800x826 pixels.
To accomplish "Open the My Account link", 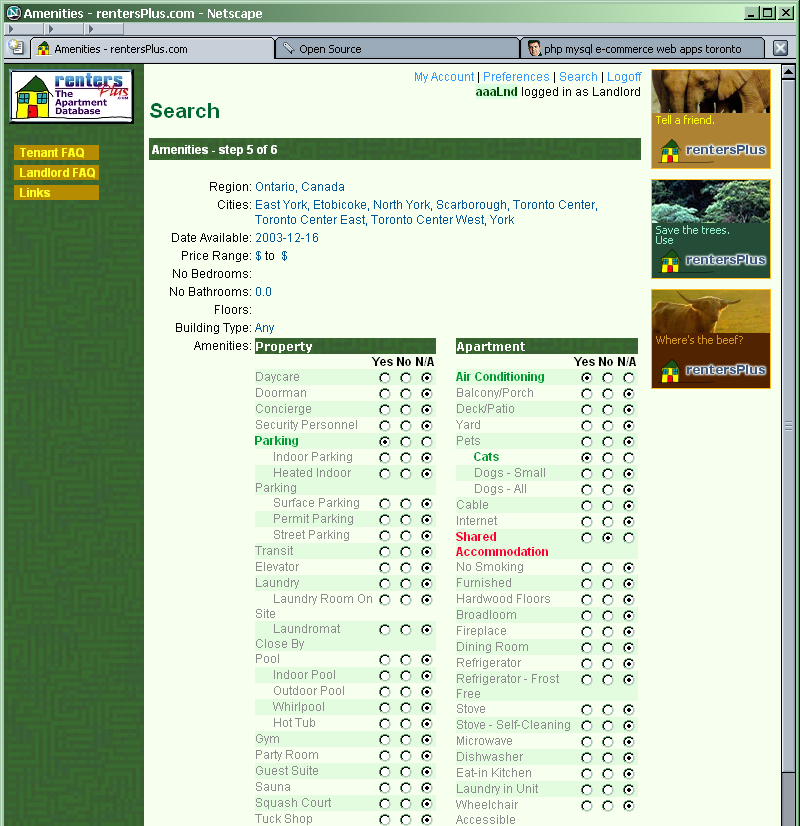I will 444,77.
